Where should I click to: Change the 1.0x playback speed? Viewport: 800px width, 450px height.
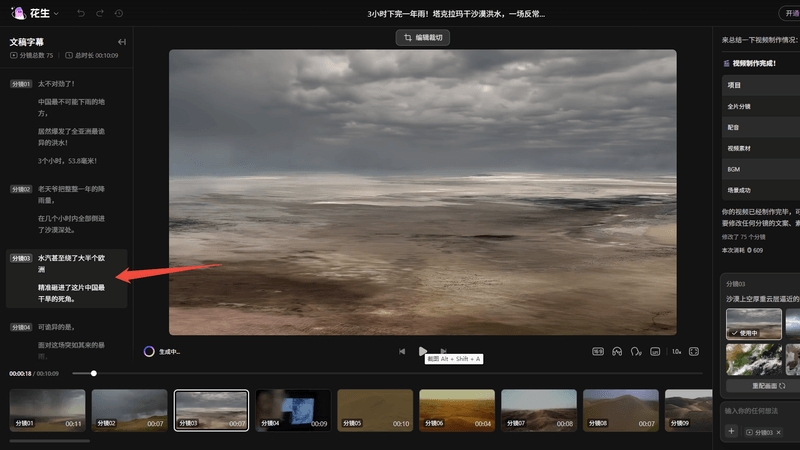coord(677,352)
